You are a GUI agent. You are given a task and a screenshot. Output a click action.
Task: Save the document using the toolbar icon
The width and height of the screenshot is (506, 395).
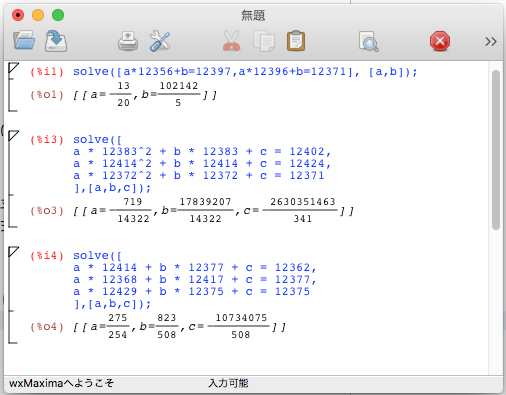tap(56, 41)
